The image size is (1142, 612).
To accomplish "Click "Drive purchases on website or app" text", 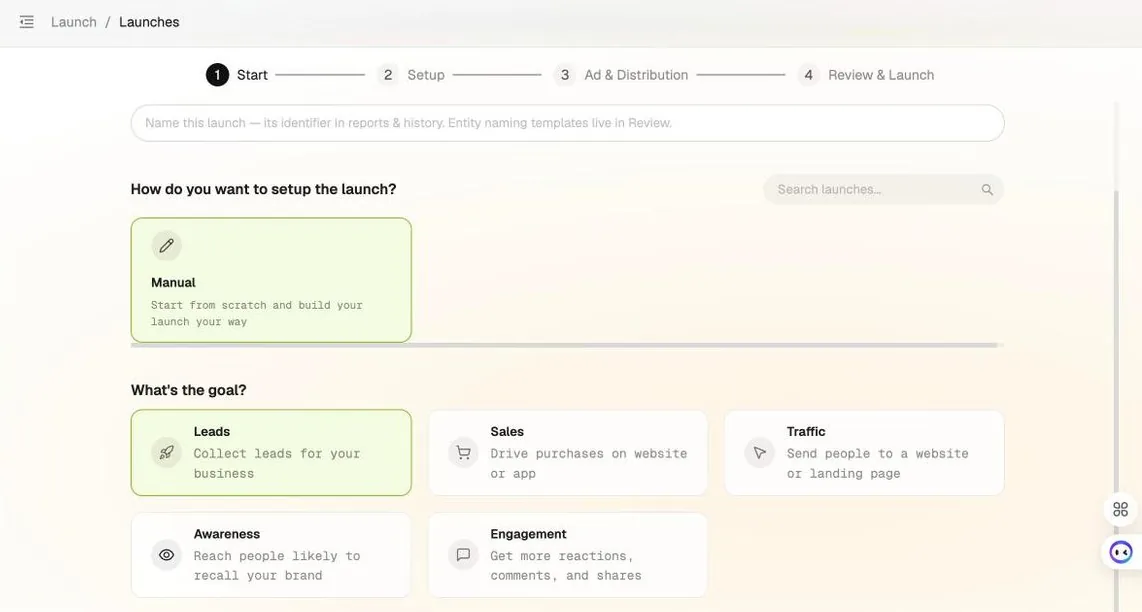I will click(x=588, y=463).
